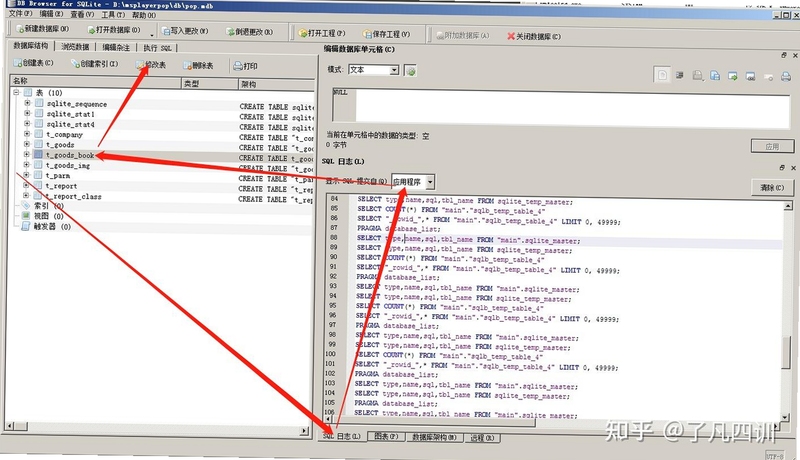Undock the Edit Database Cell panel
800x460 pixels.
click(x=784, y=55)
